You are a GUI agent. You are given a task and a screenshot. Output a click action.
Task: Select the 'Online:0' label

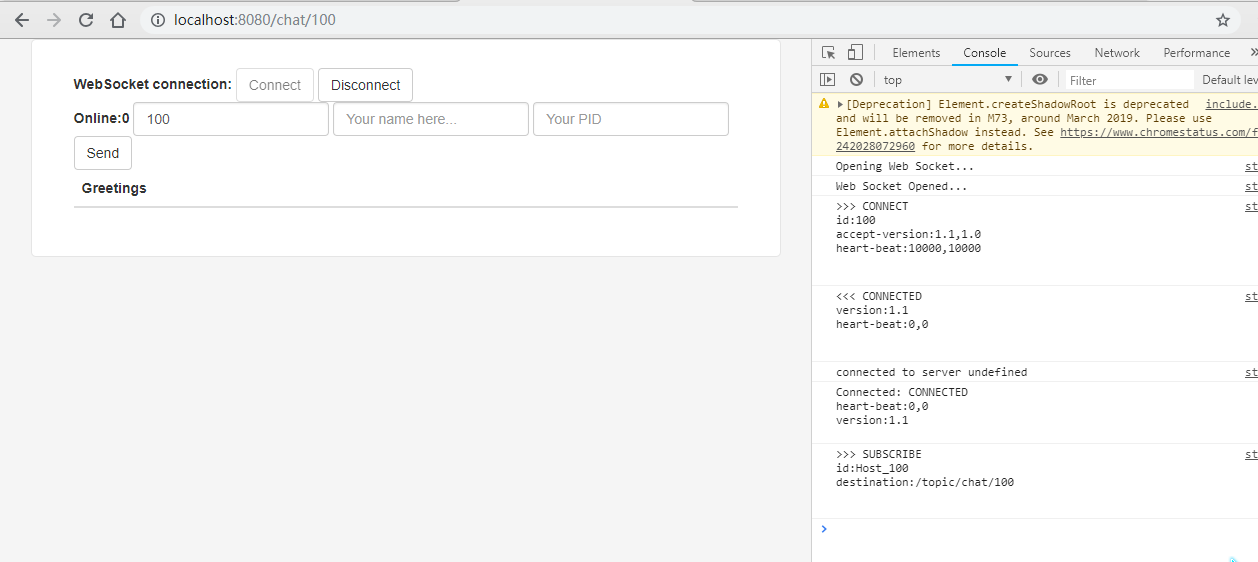102,118
